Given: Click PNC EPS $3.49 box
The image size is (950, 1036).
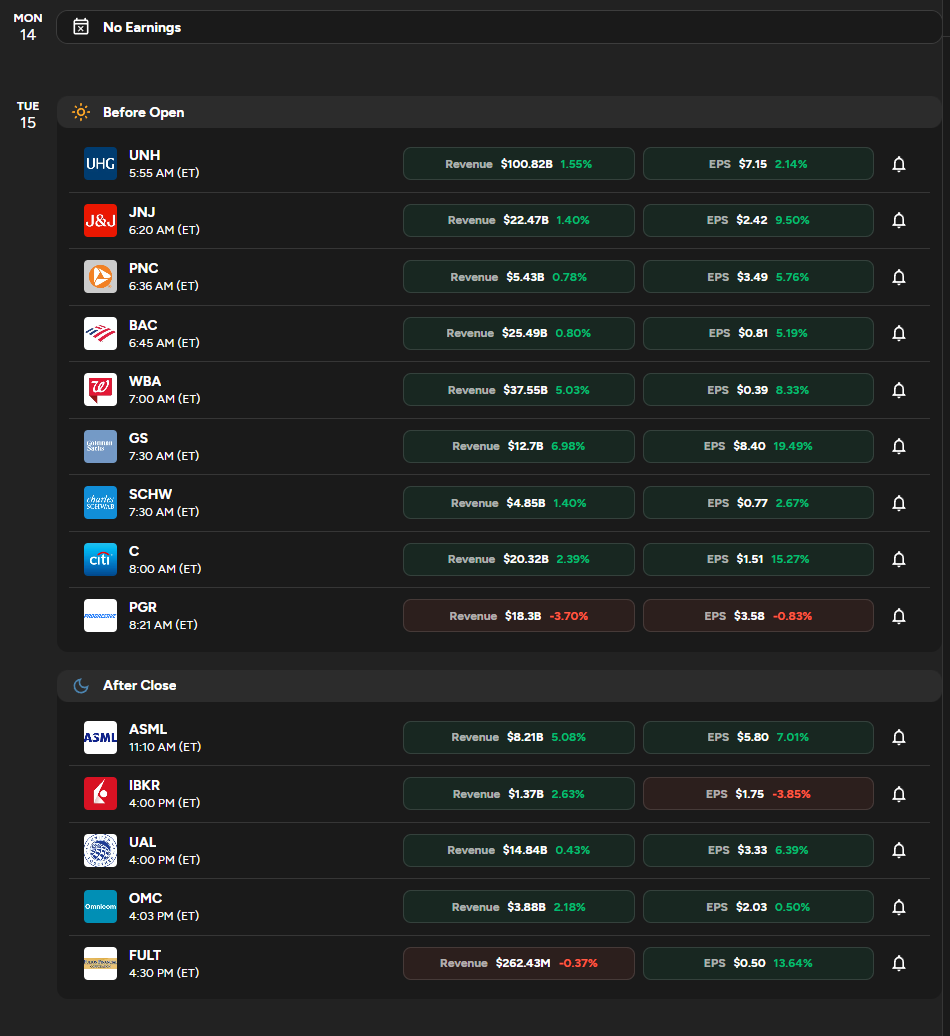Looking at the screenshot, I should click(x=758, y=277).
